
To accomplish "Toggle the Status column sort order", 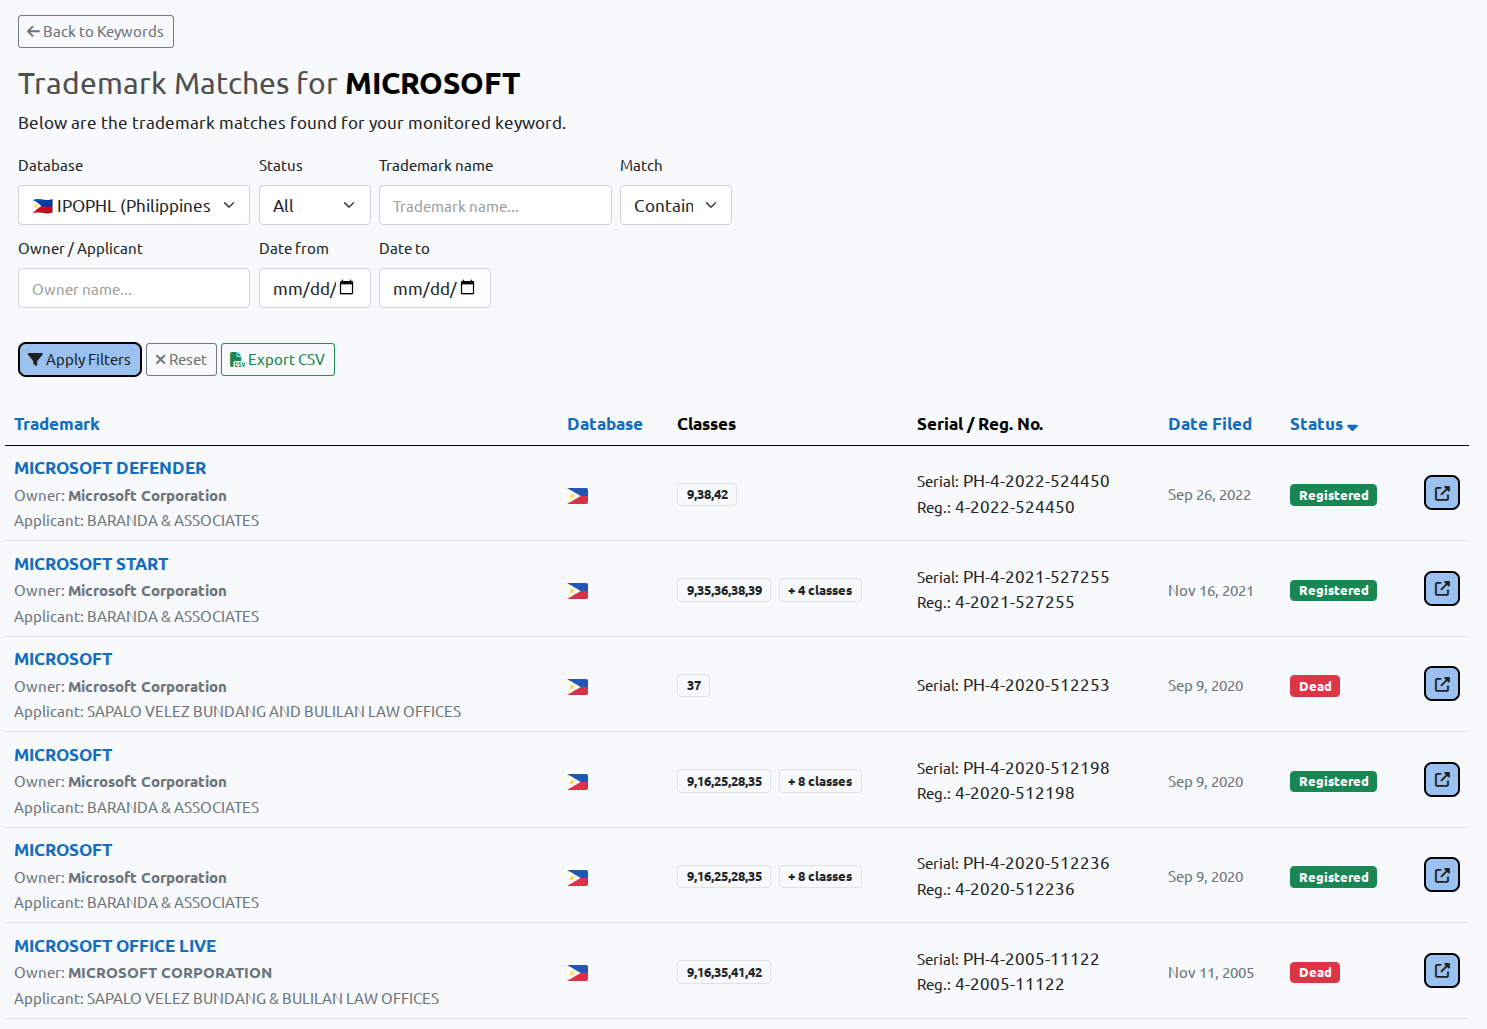I will 1322,424.
